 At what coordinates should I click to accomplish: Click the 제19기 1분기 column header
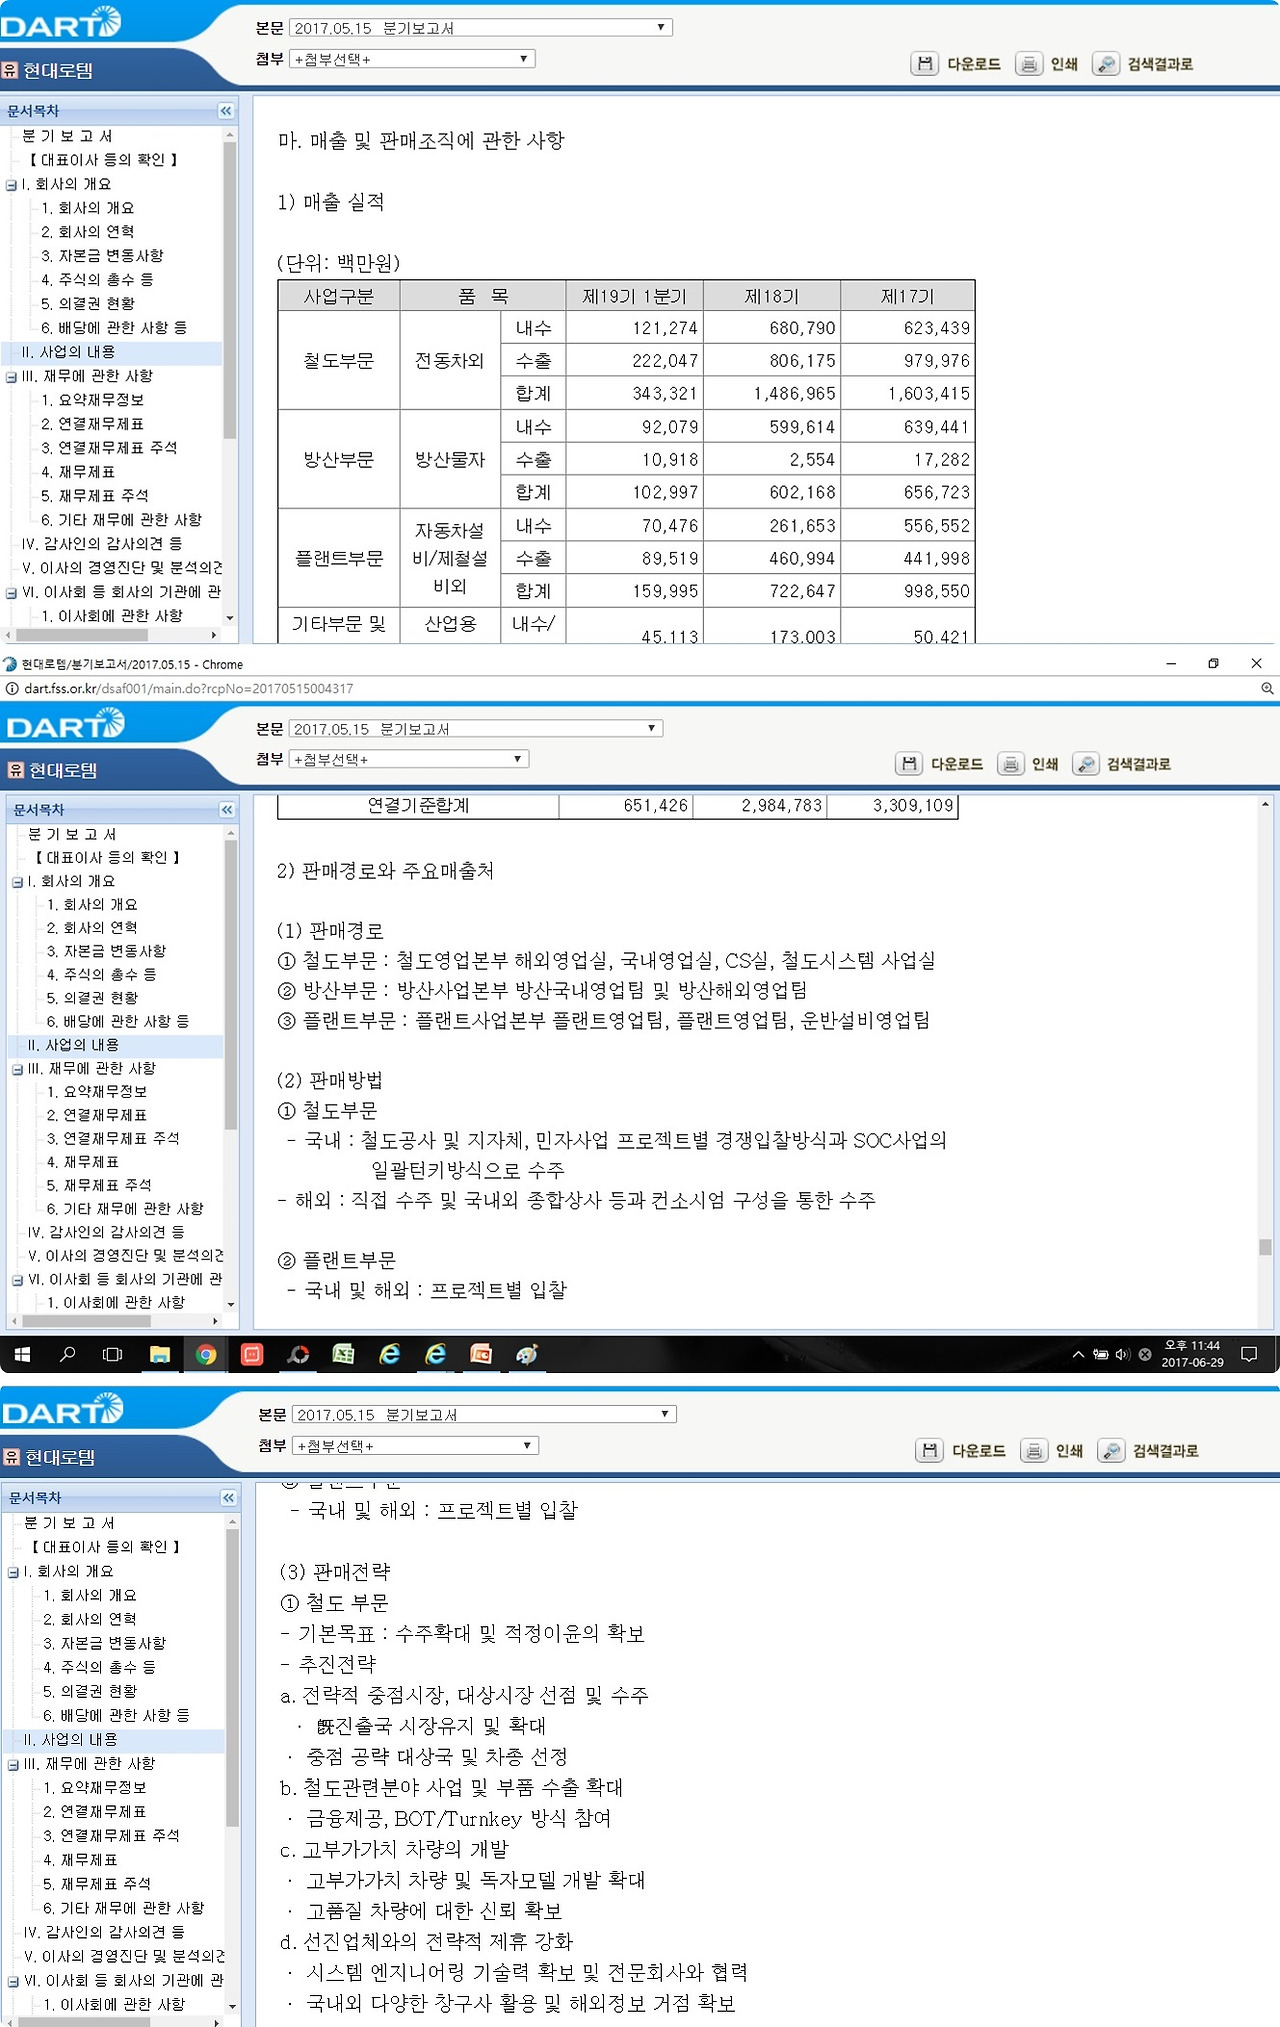pyautogui.click(x=635, y=297)
